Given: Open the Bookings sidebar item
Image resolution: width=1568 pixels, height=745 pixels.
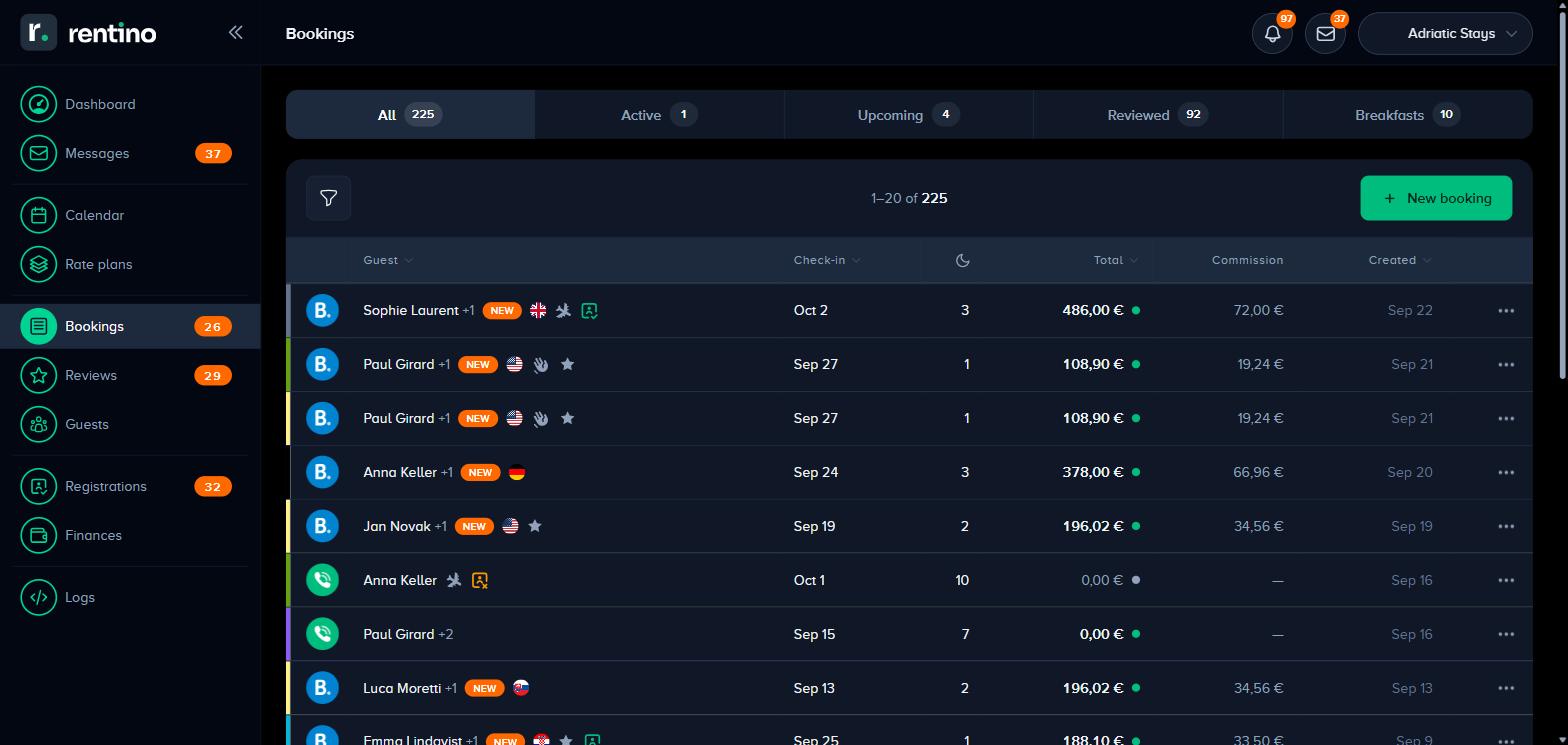Looking at the screenshot, I should [130, 326].
